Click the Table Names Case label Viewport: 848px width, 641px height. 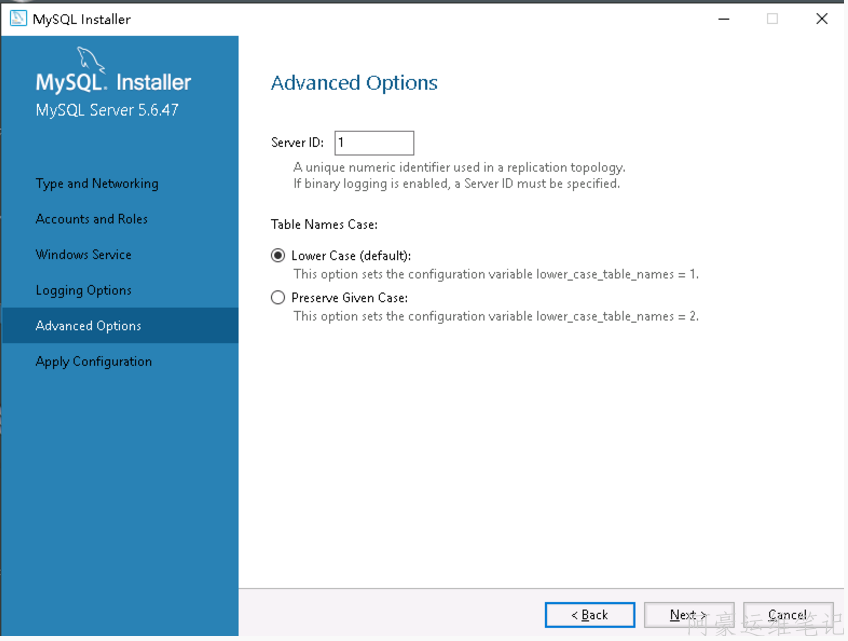click(324, 225)
